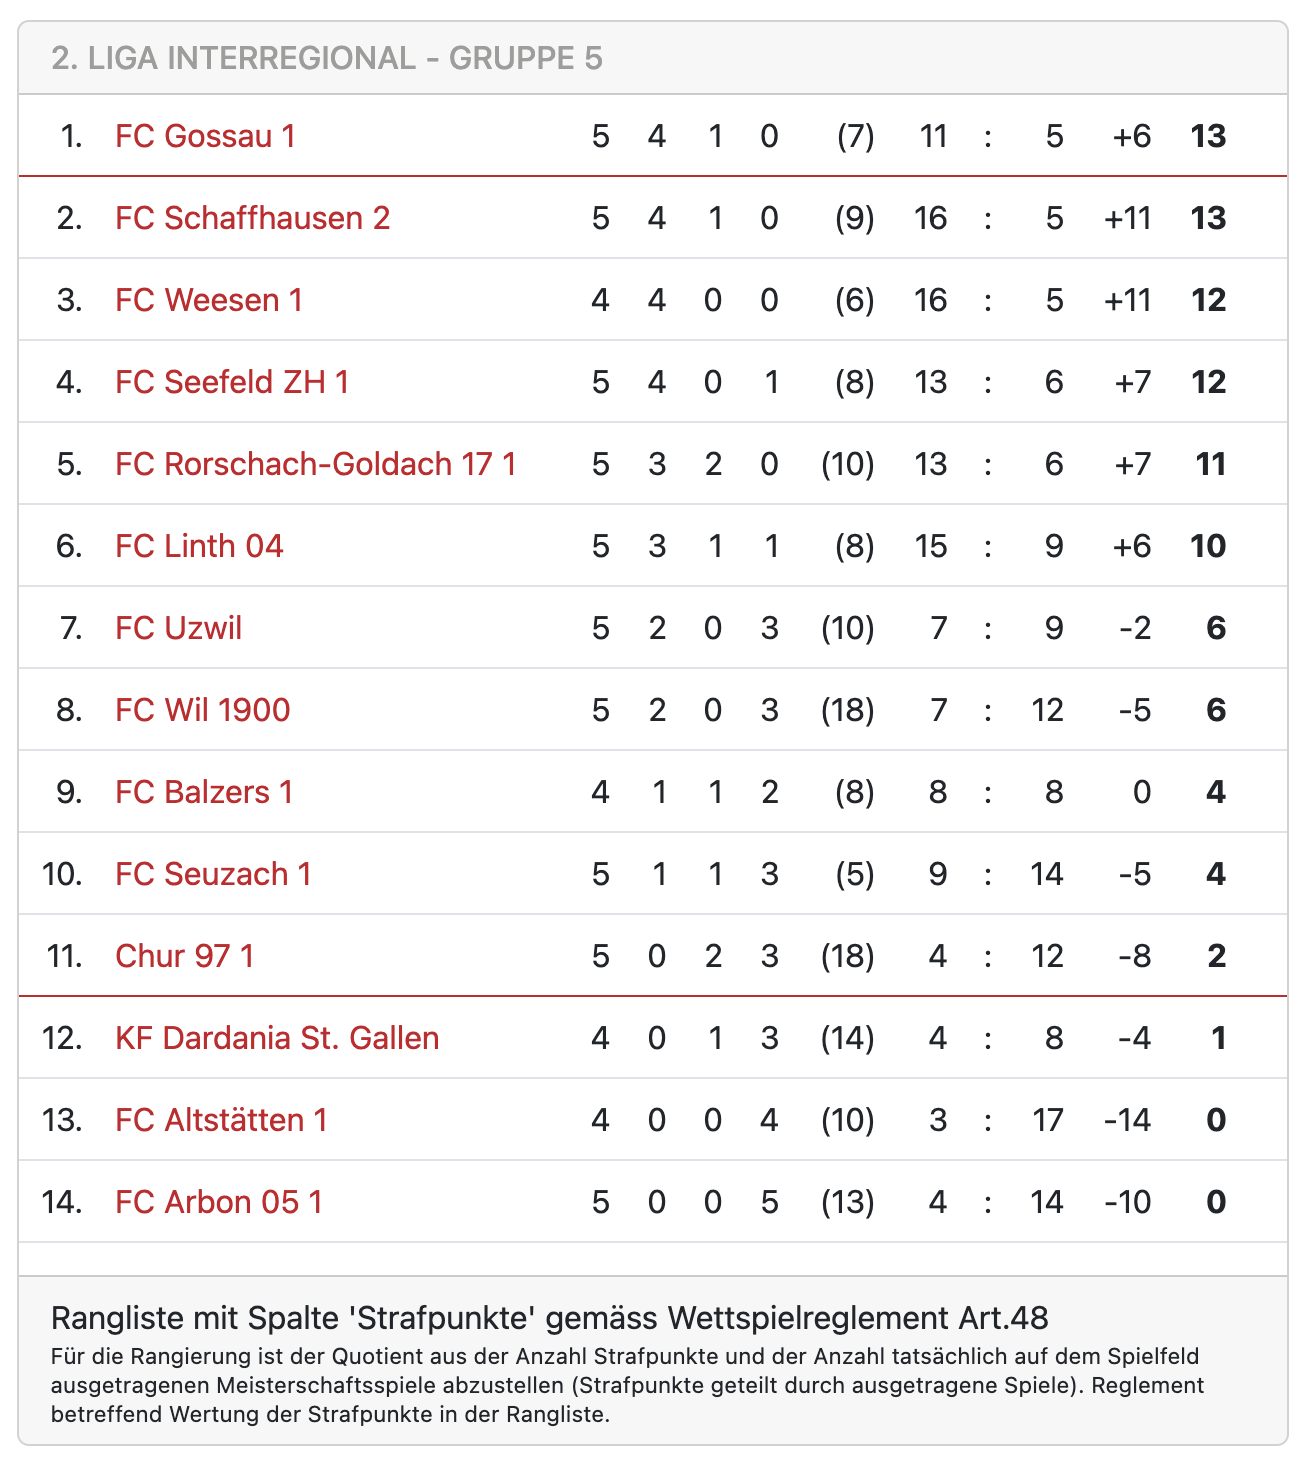Open FC Weesen 1 team page
The width and height of the screenshot is (1310, 1468).
(208, 300)
